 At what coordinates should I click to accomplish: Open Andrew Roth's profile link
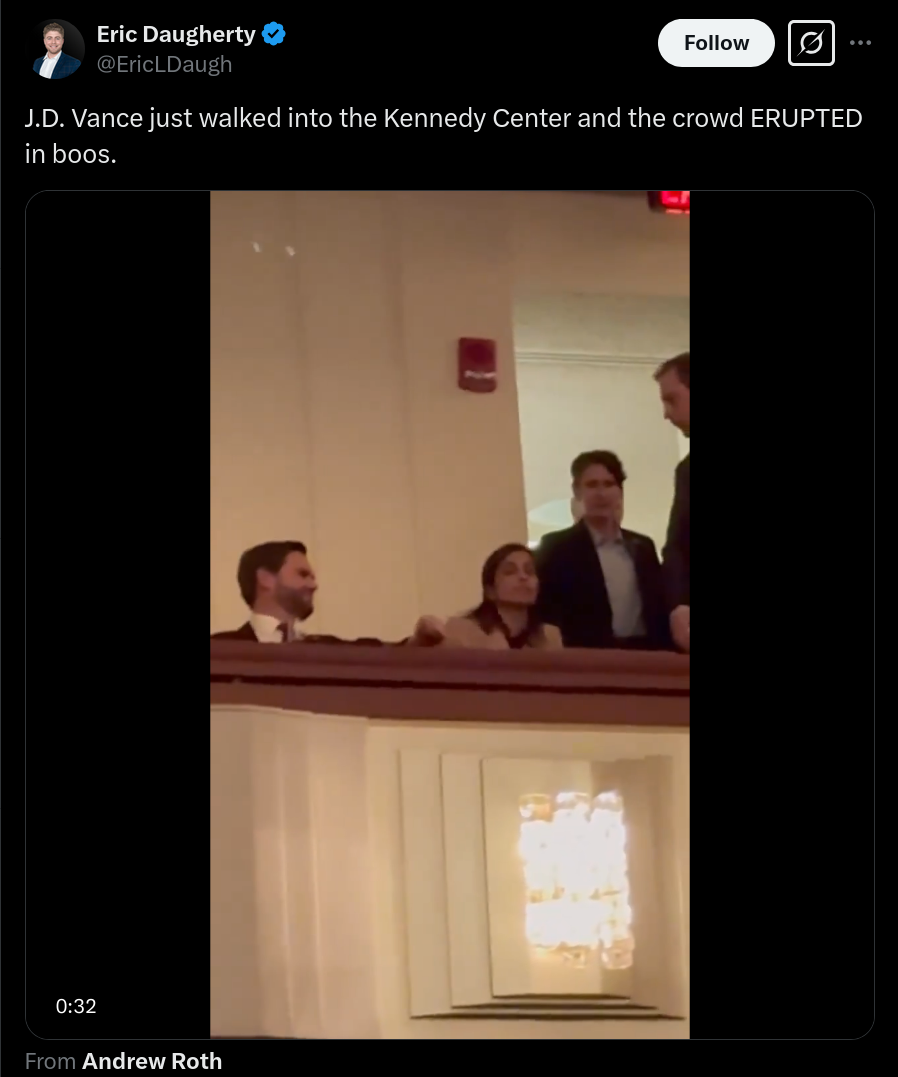152,1061
